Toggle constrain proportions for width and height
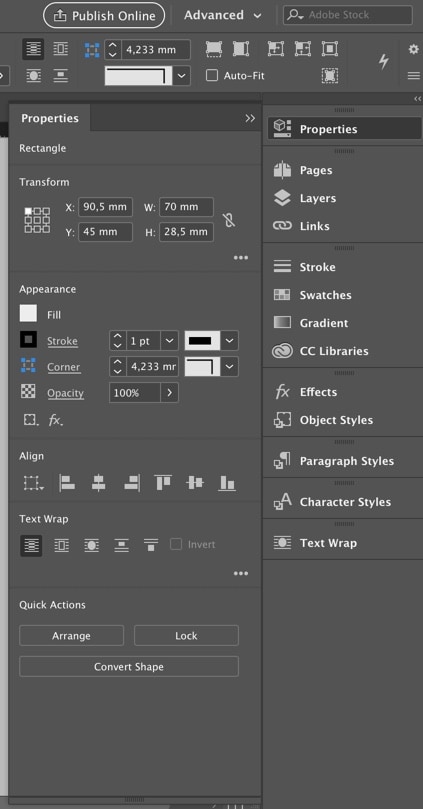Screen dimensions: 423x809 pyautogui.click(x=229, y=220)
